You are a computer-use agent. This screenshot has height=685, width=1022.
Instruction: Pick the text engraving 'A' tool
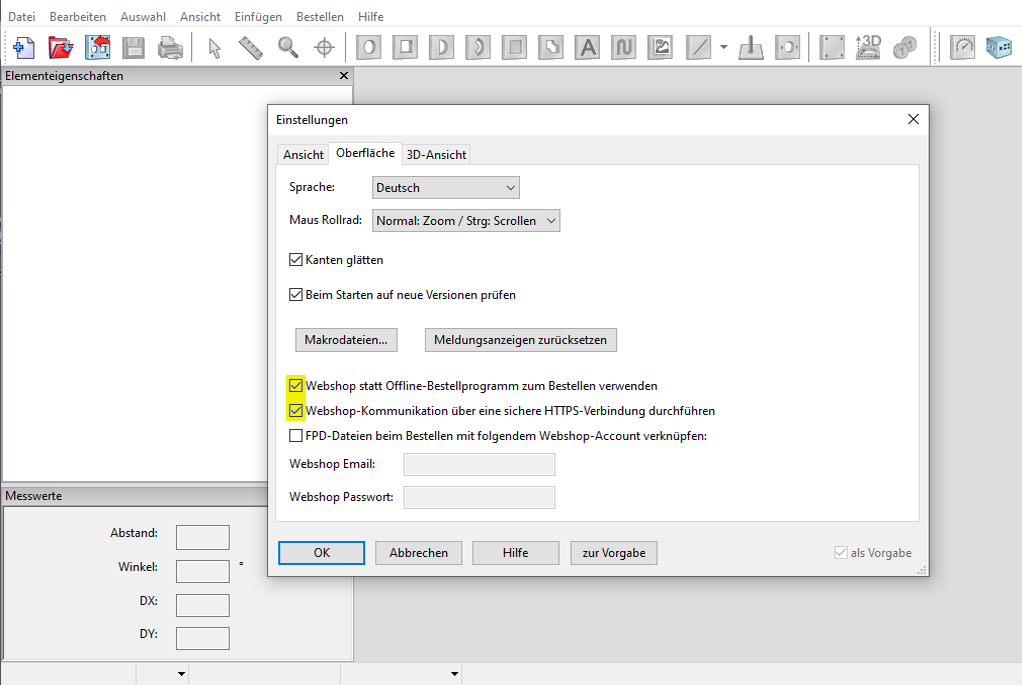588,47
